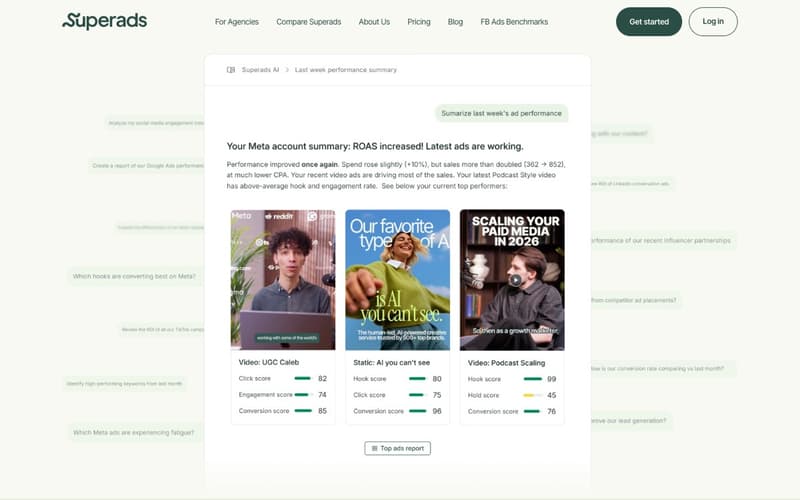Click the Get started button

[x=649, y=21]
